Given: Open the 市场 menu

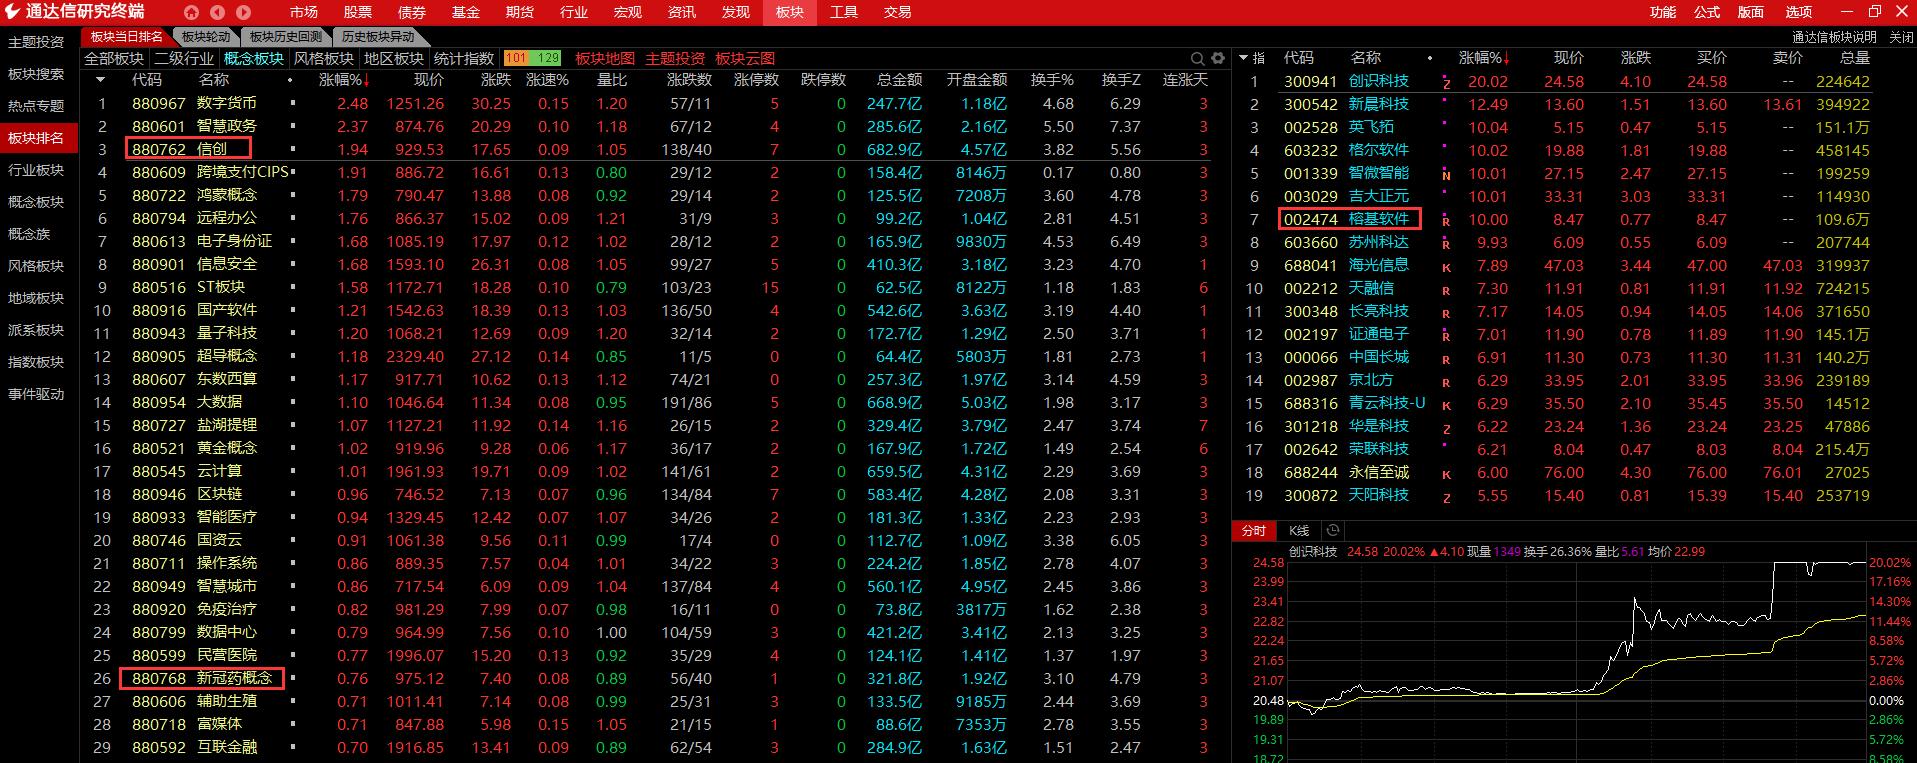Looking at the screenshot, I should pyautogui.click(x=304, y=12).
